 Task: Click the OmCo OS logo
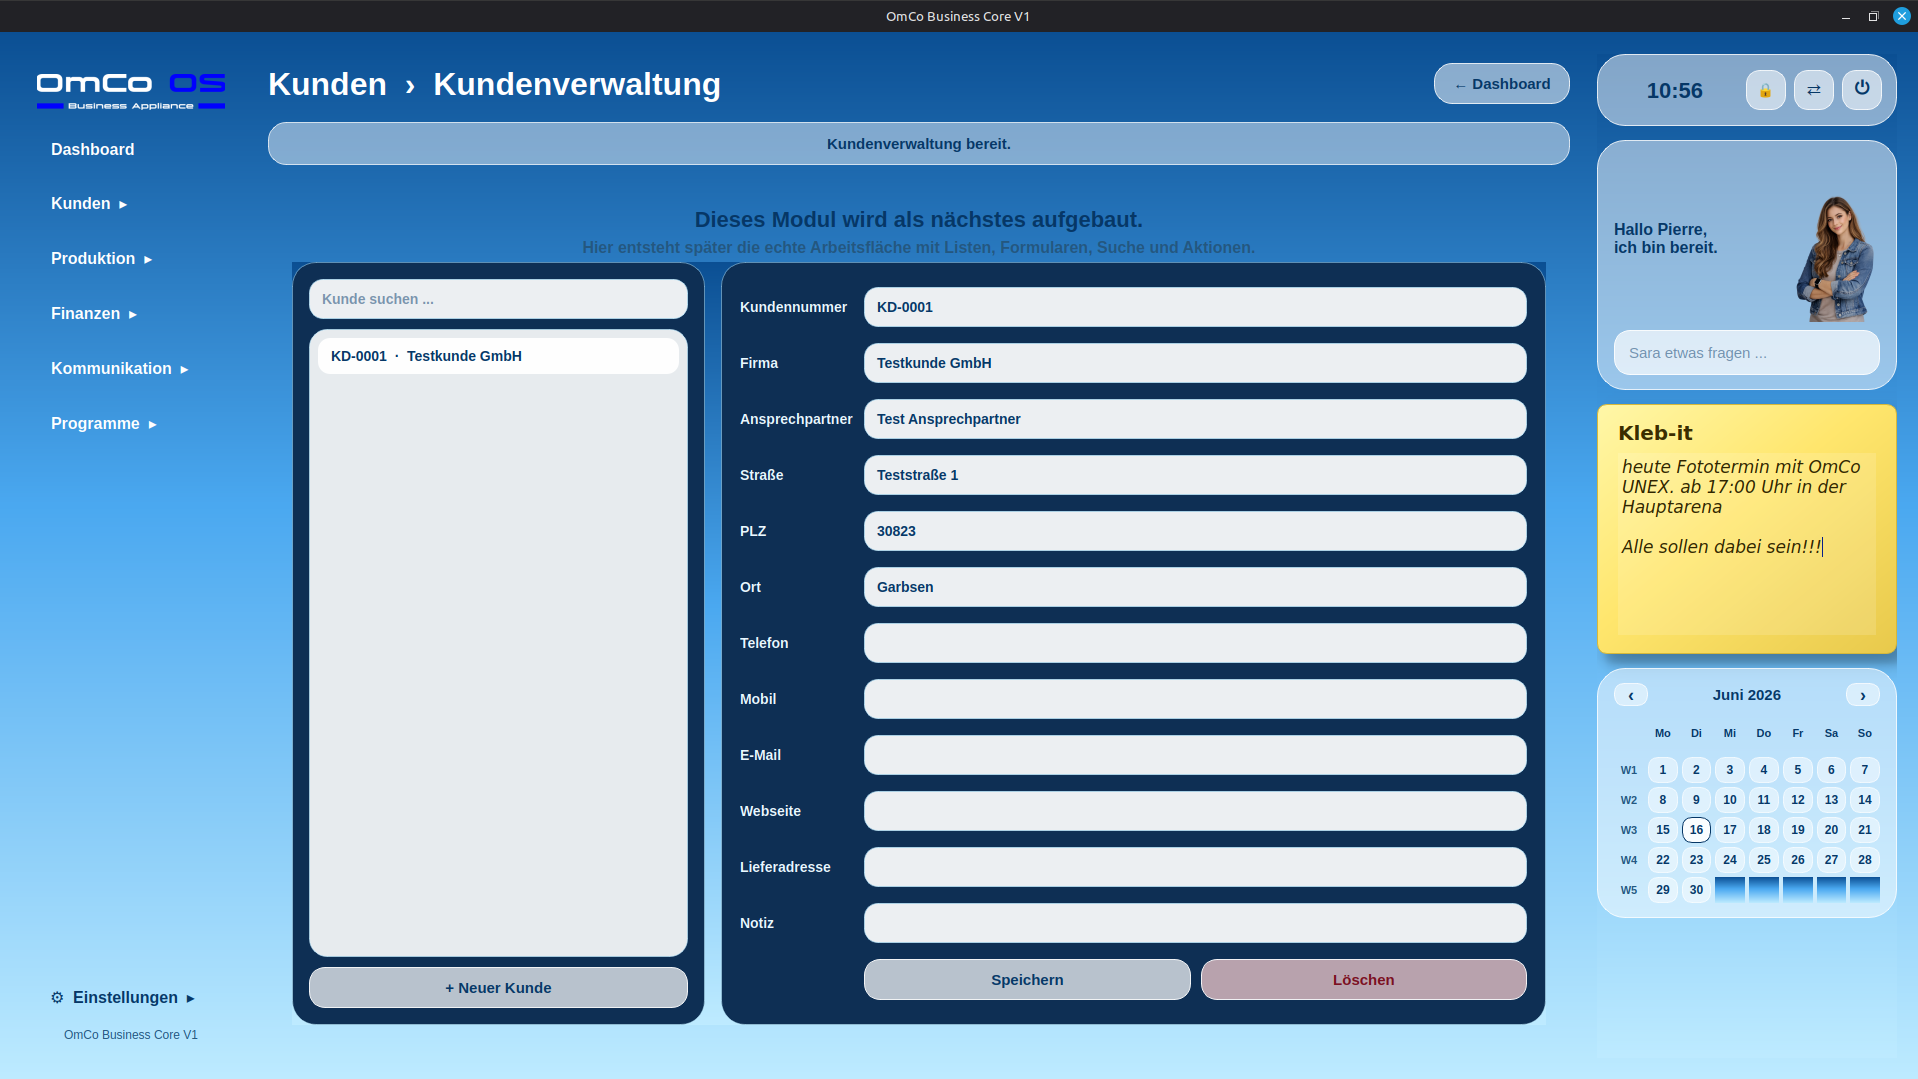coord(131,90)
